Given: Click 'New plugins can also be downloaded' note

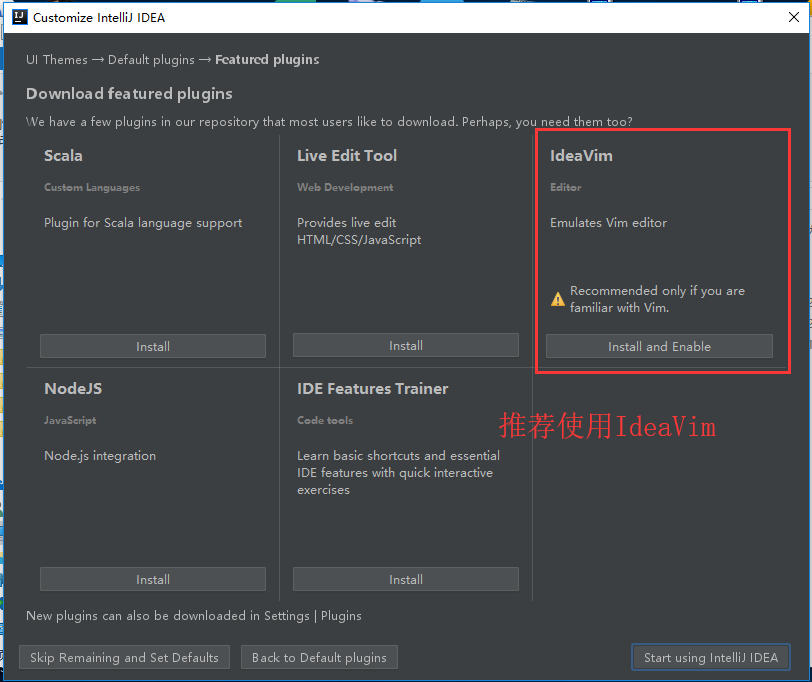Looking at the screenshot, I should [x=194, y=616].
